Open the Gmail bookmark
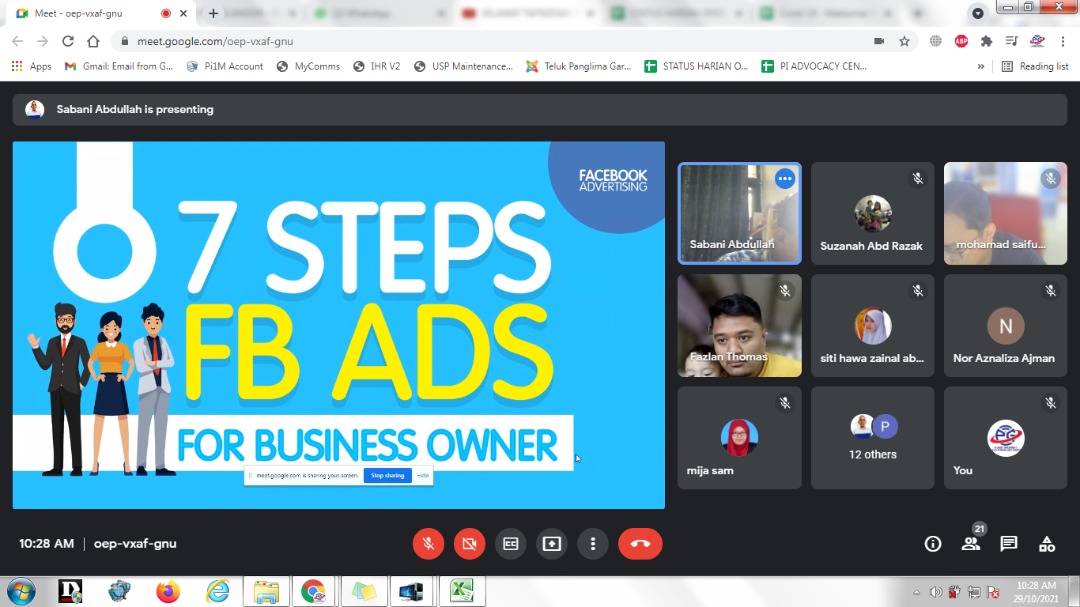Viewport: 1080px width, 607px height. [x=119, y=66]
